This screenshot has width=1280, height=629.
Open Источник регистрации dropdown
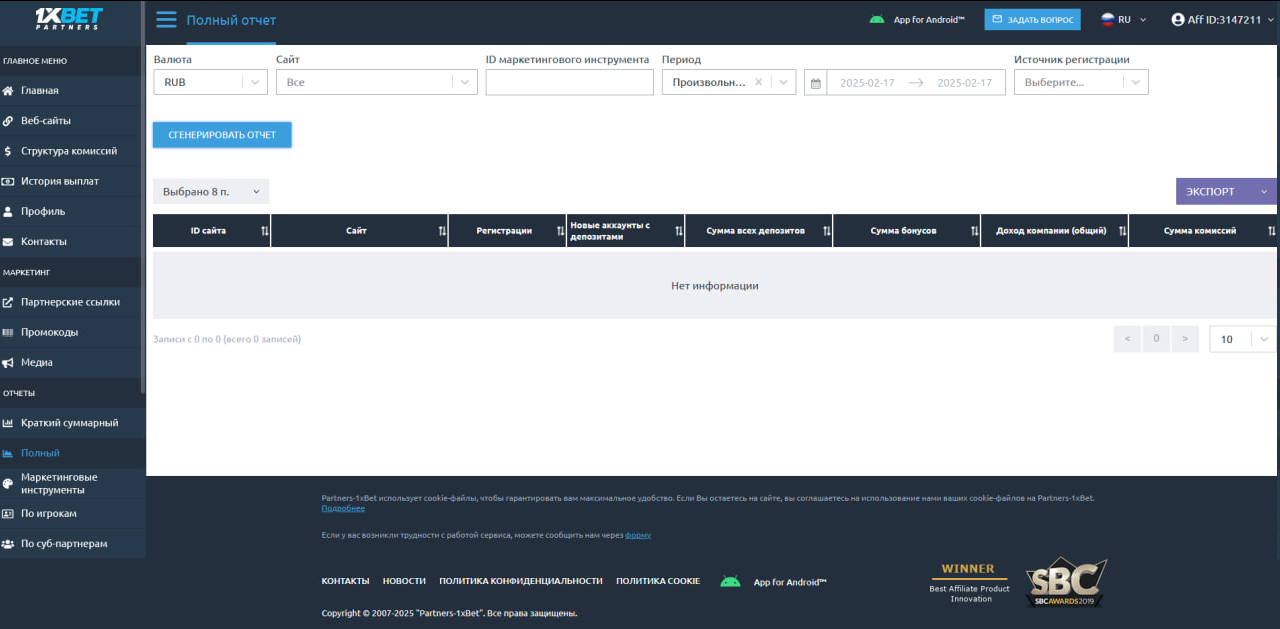(1080, 83)
